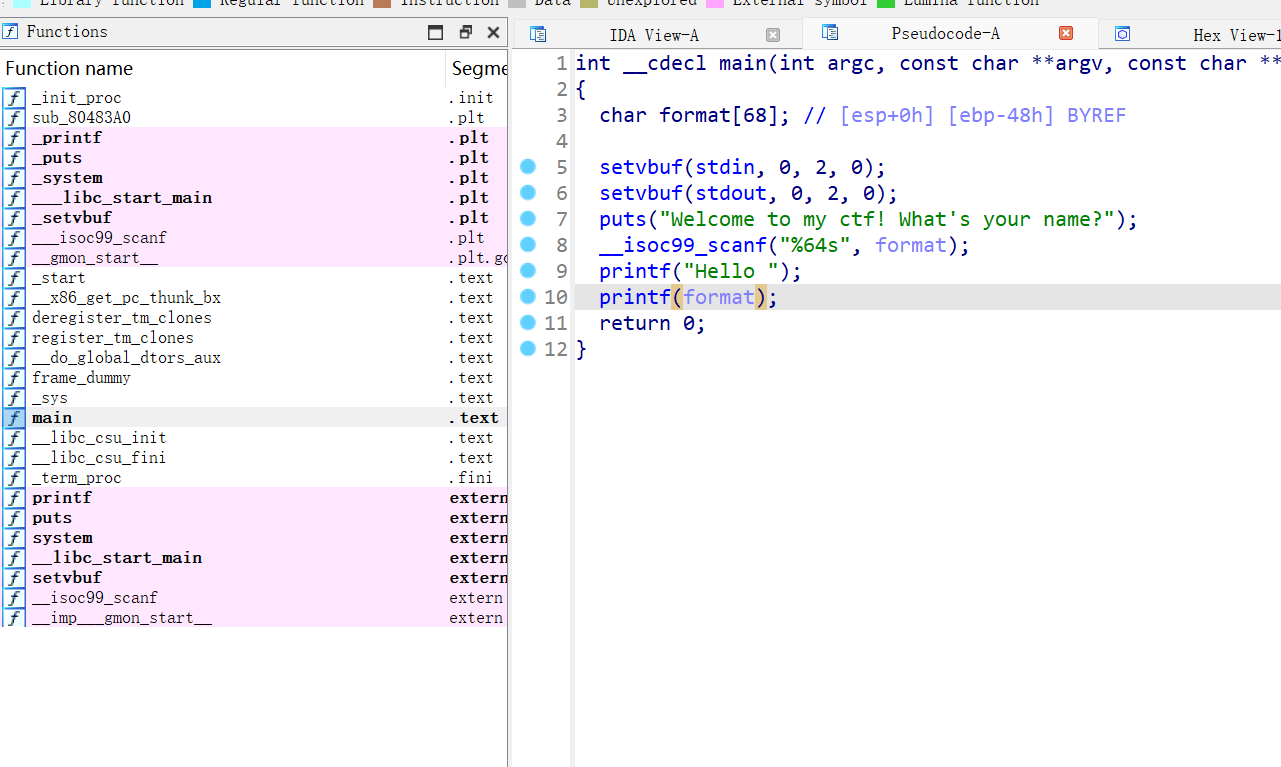The height and width of the screenshot is (767, 1281).
Task: Maximize the Functions panel
Action: (x=435, y=32)
